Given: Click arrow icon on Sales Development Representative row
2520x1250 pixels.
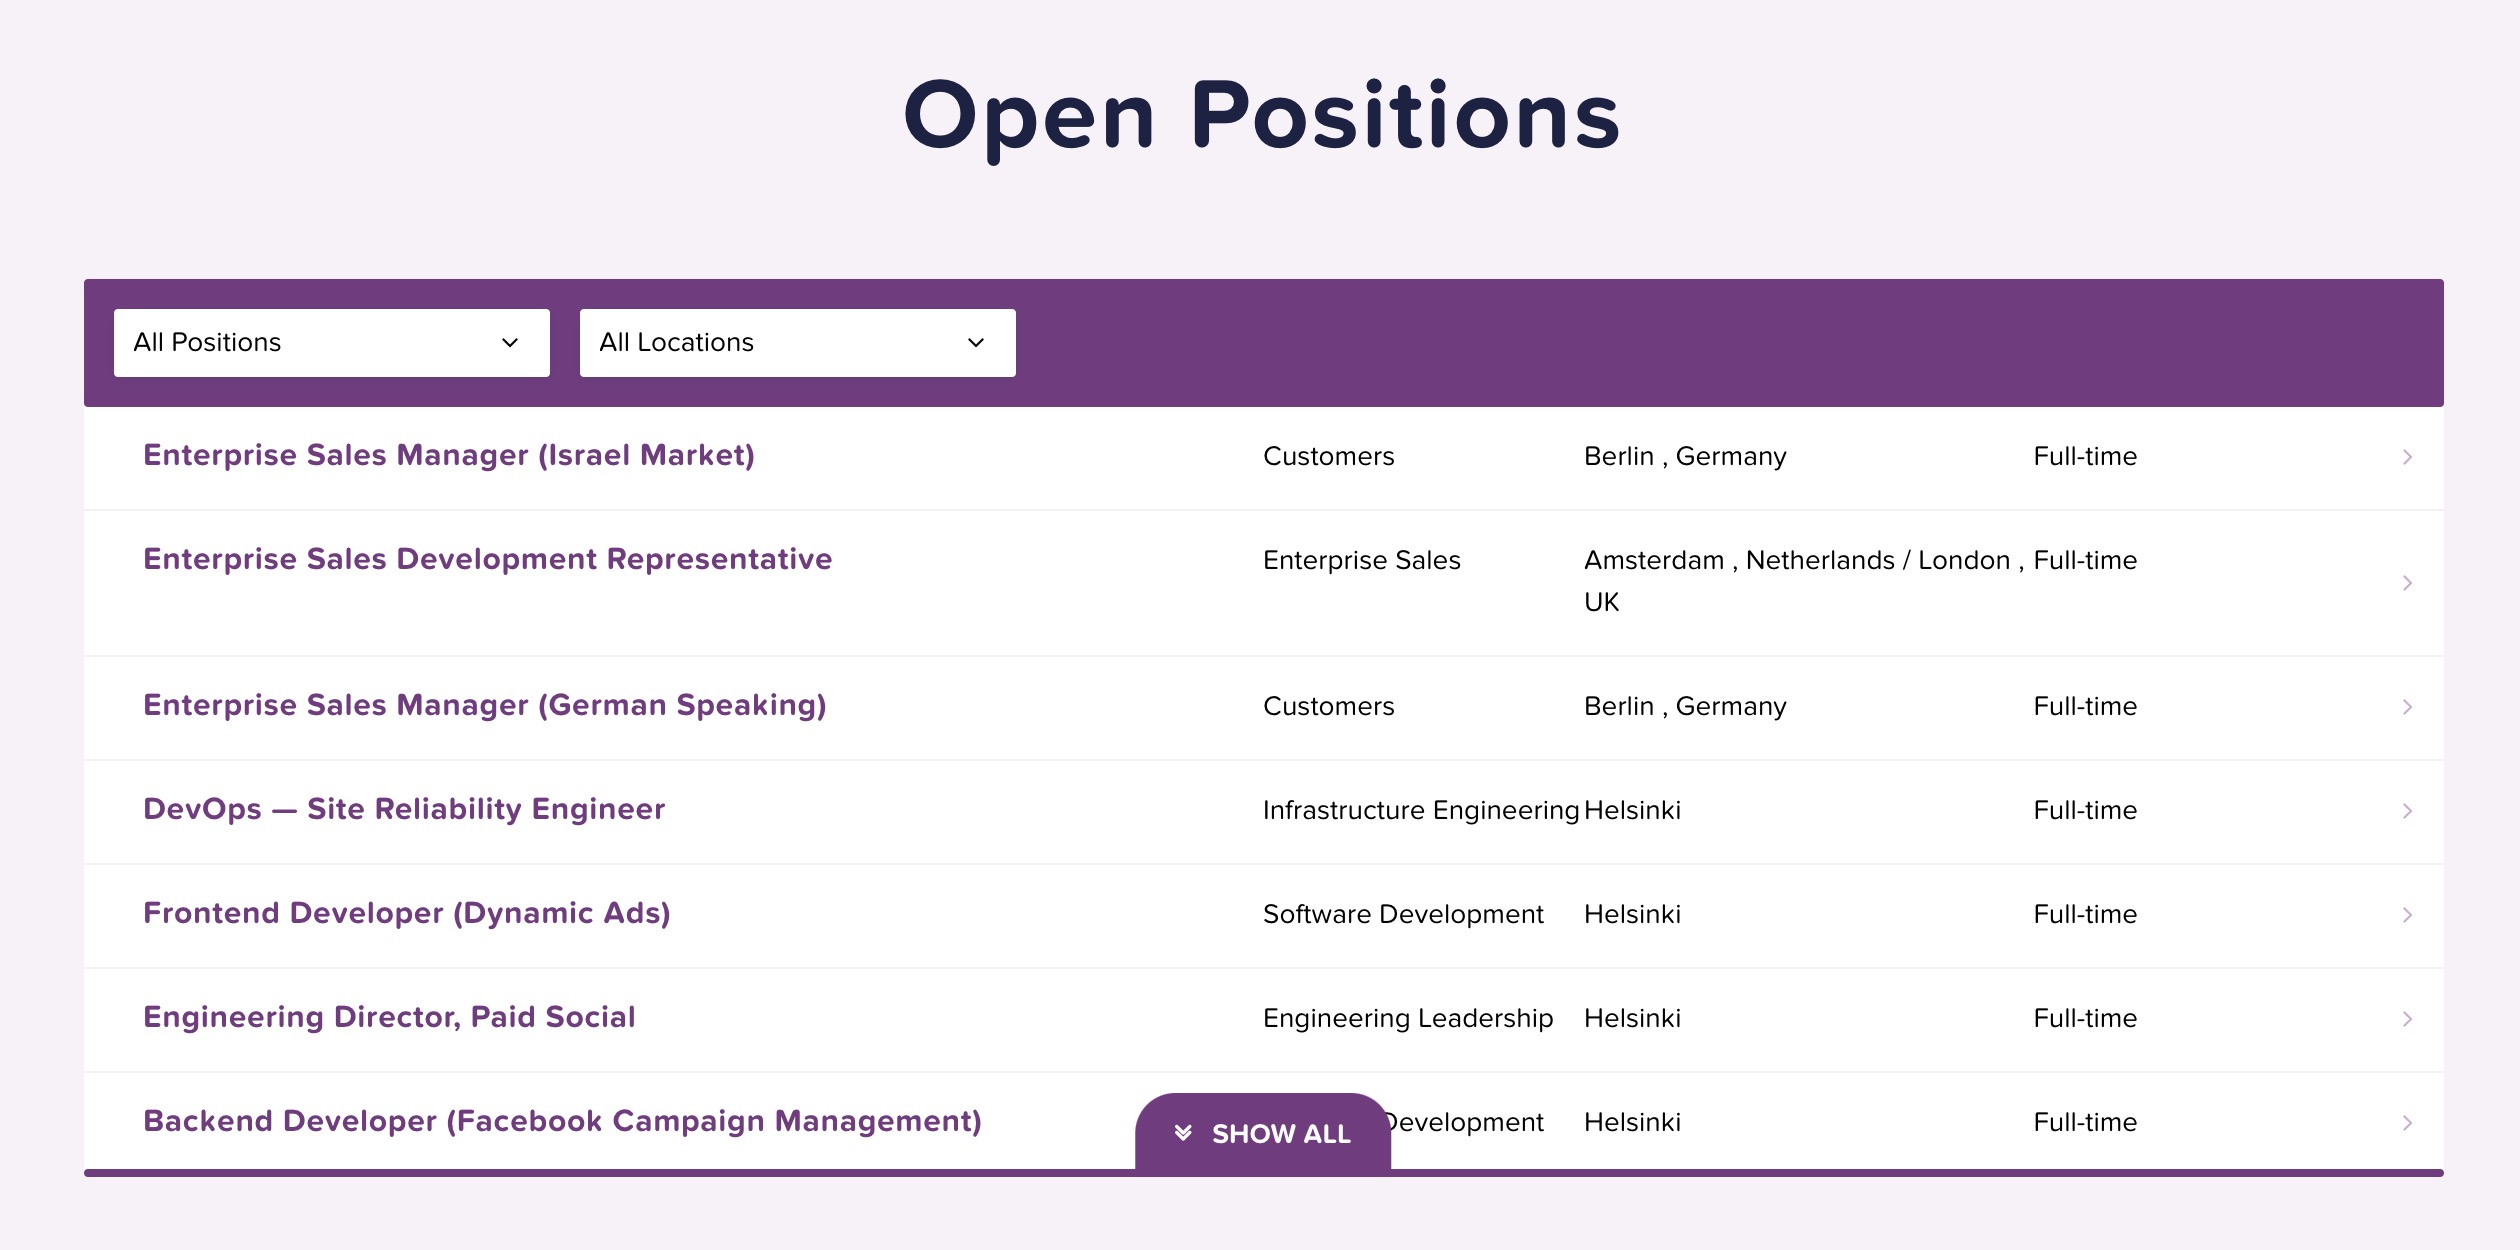Looking at the screenshot, I should tap(2407, 583).
